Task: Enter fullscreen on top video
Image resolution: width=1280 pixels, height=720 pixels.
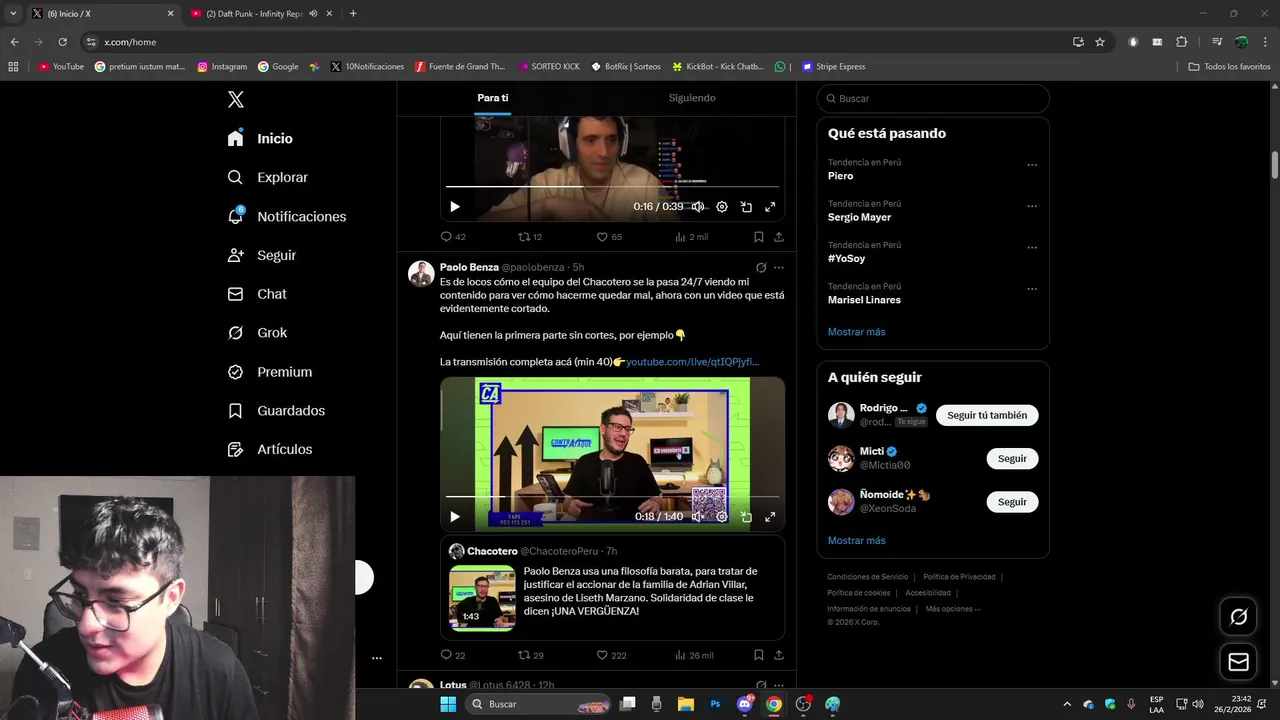Action: (770, 207)
